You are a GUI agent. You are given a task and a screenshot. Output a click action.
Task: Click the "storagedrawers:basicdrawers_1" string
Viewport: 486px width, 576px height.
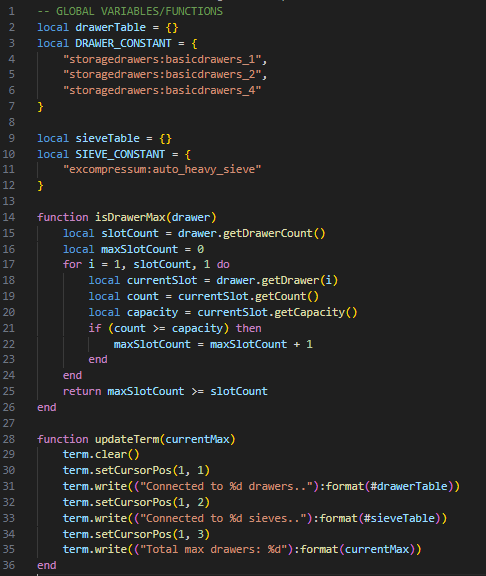tap(162, 59)
